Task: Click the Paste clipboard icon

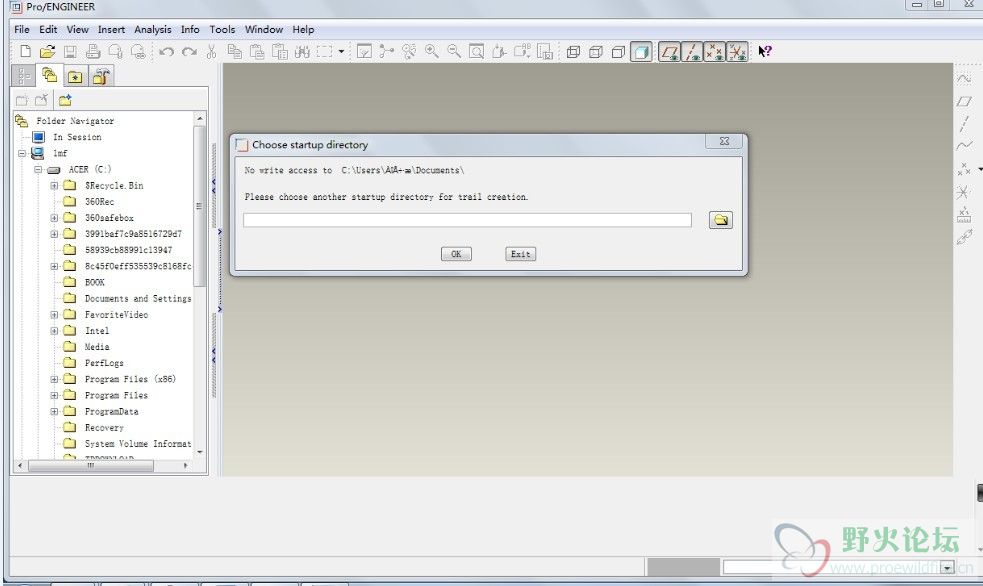Action: click(257, 51)
